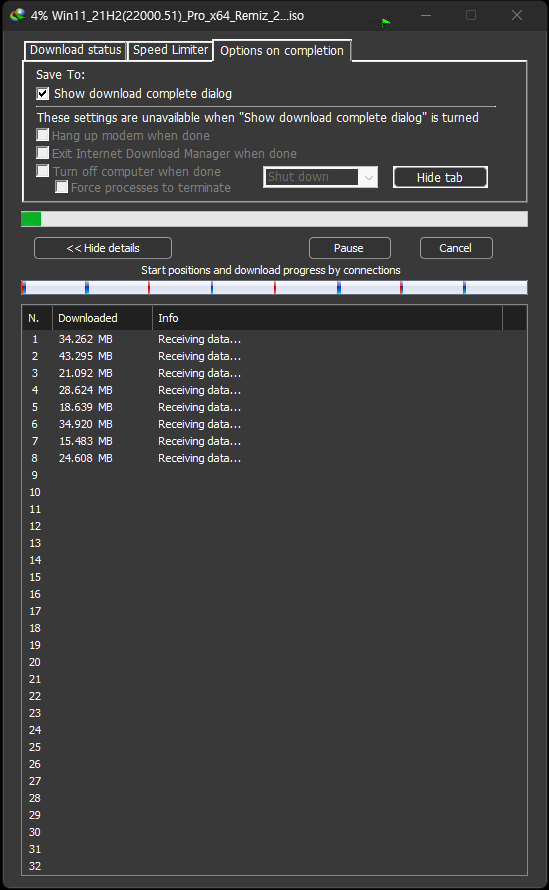Open the Speed Limiter tab
The image size is (549, 890).
(170, 50)
